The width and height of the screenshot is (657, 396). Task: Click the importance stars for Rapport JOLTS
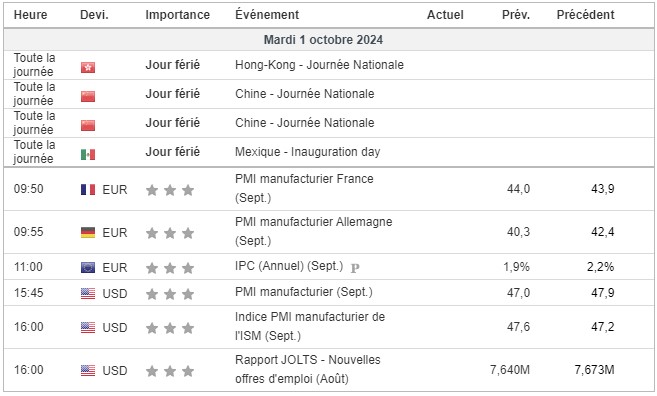pyautogui.click(x=170, y=371)
